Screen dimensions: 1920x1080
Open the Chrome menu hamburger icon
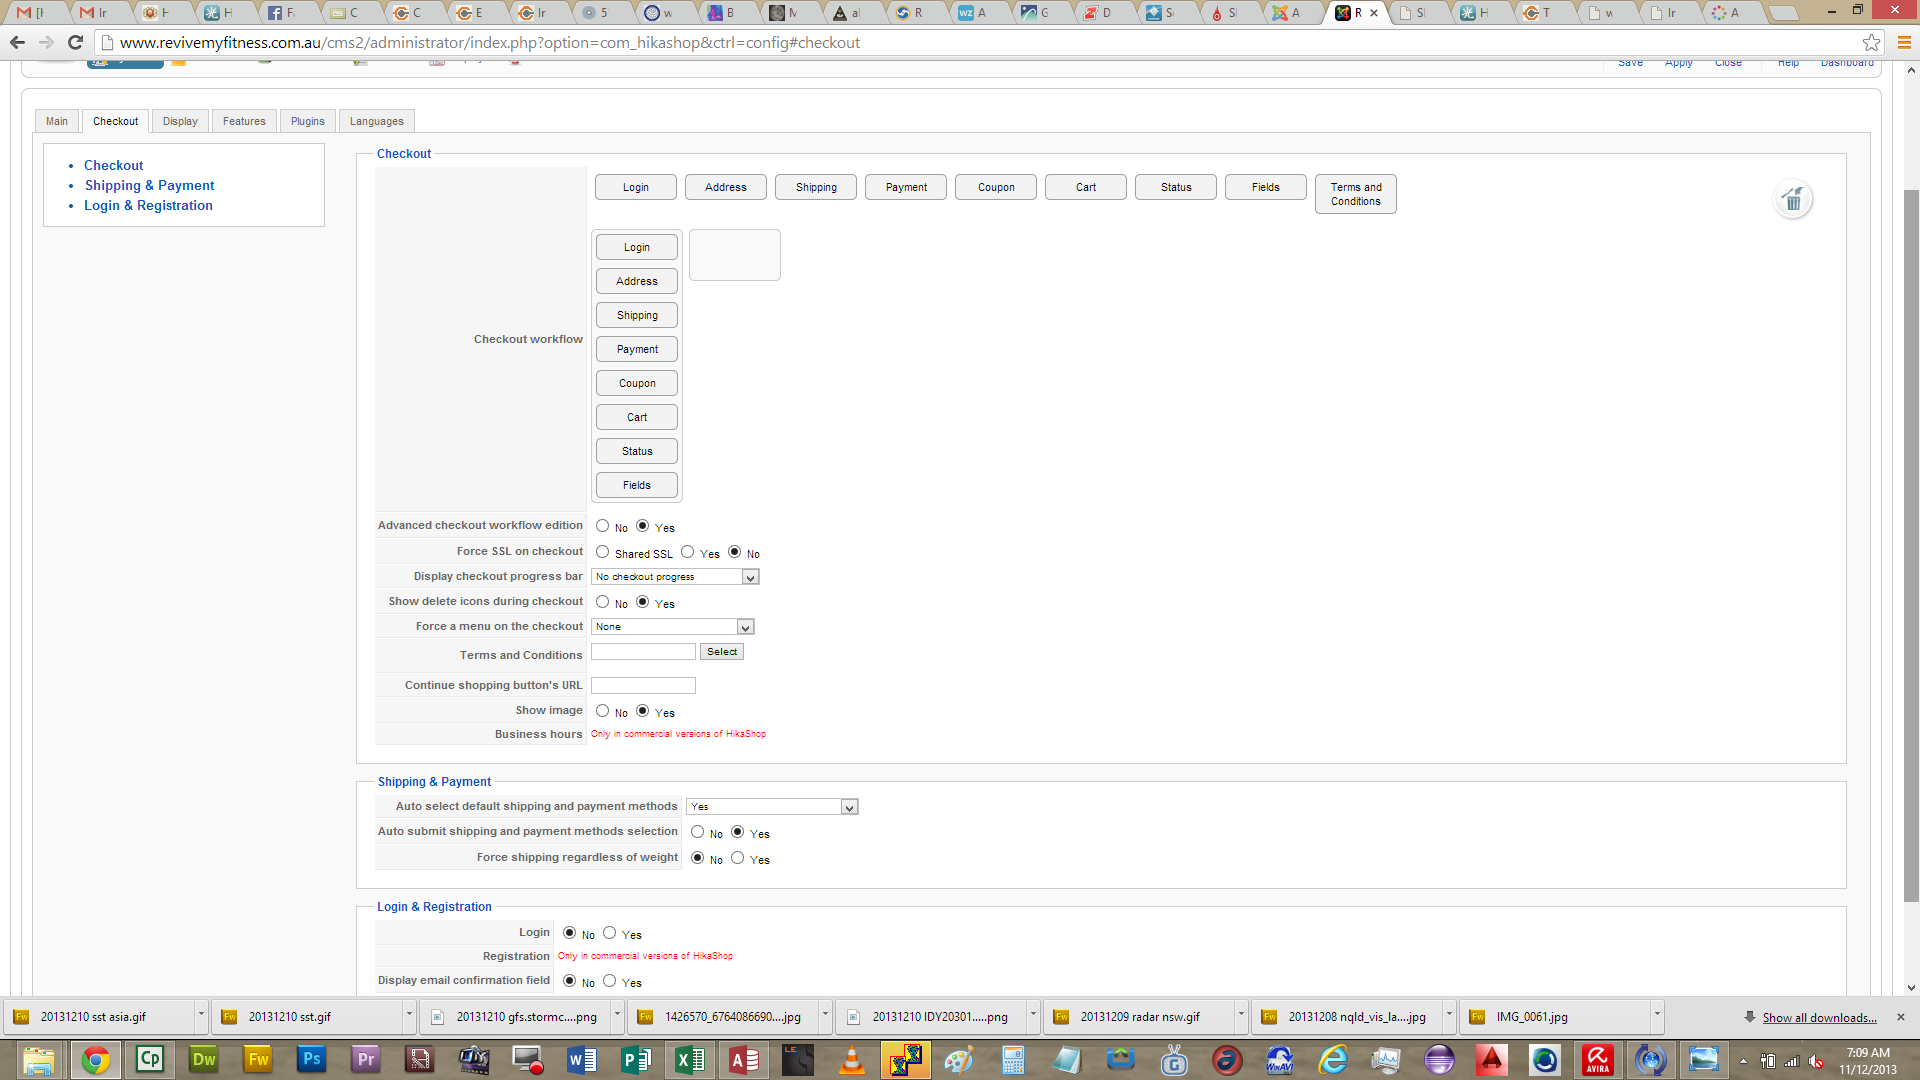coord(1904,42)
